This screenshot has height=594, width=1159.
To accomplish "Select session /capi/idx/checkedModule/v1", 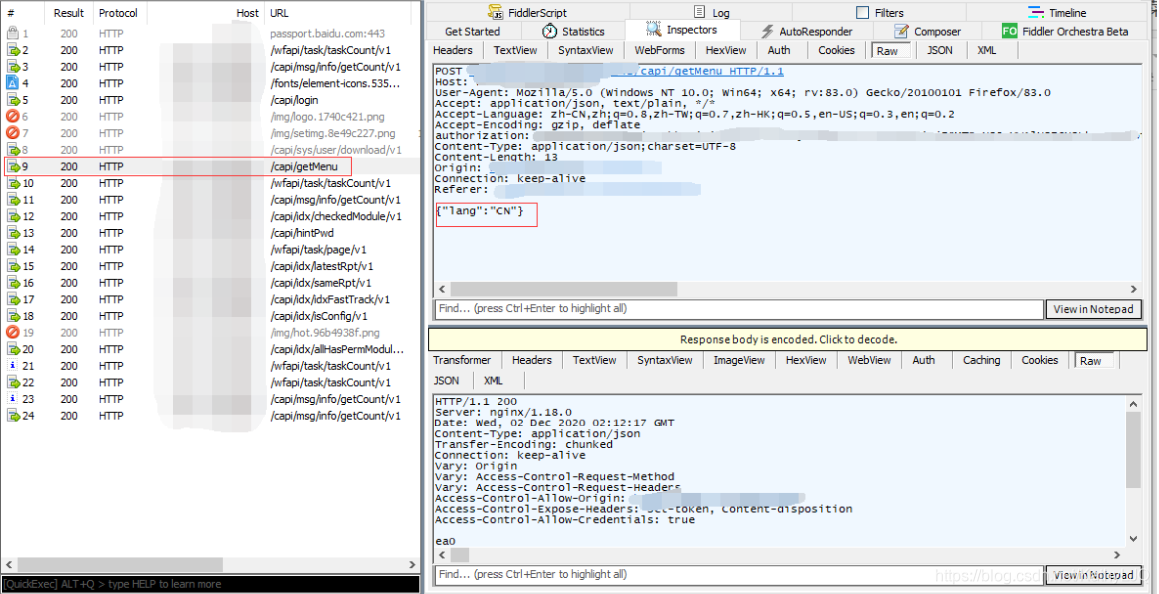I will (210, 216).
